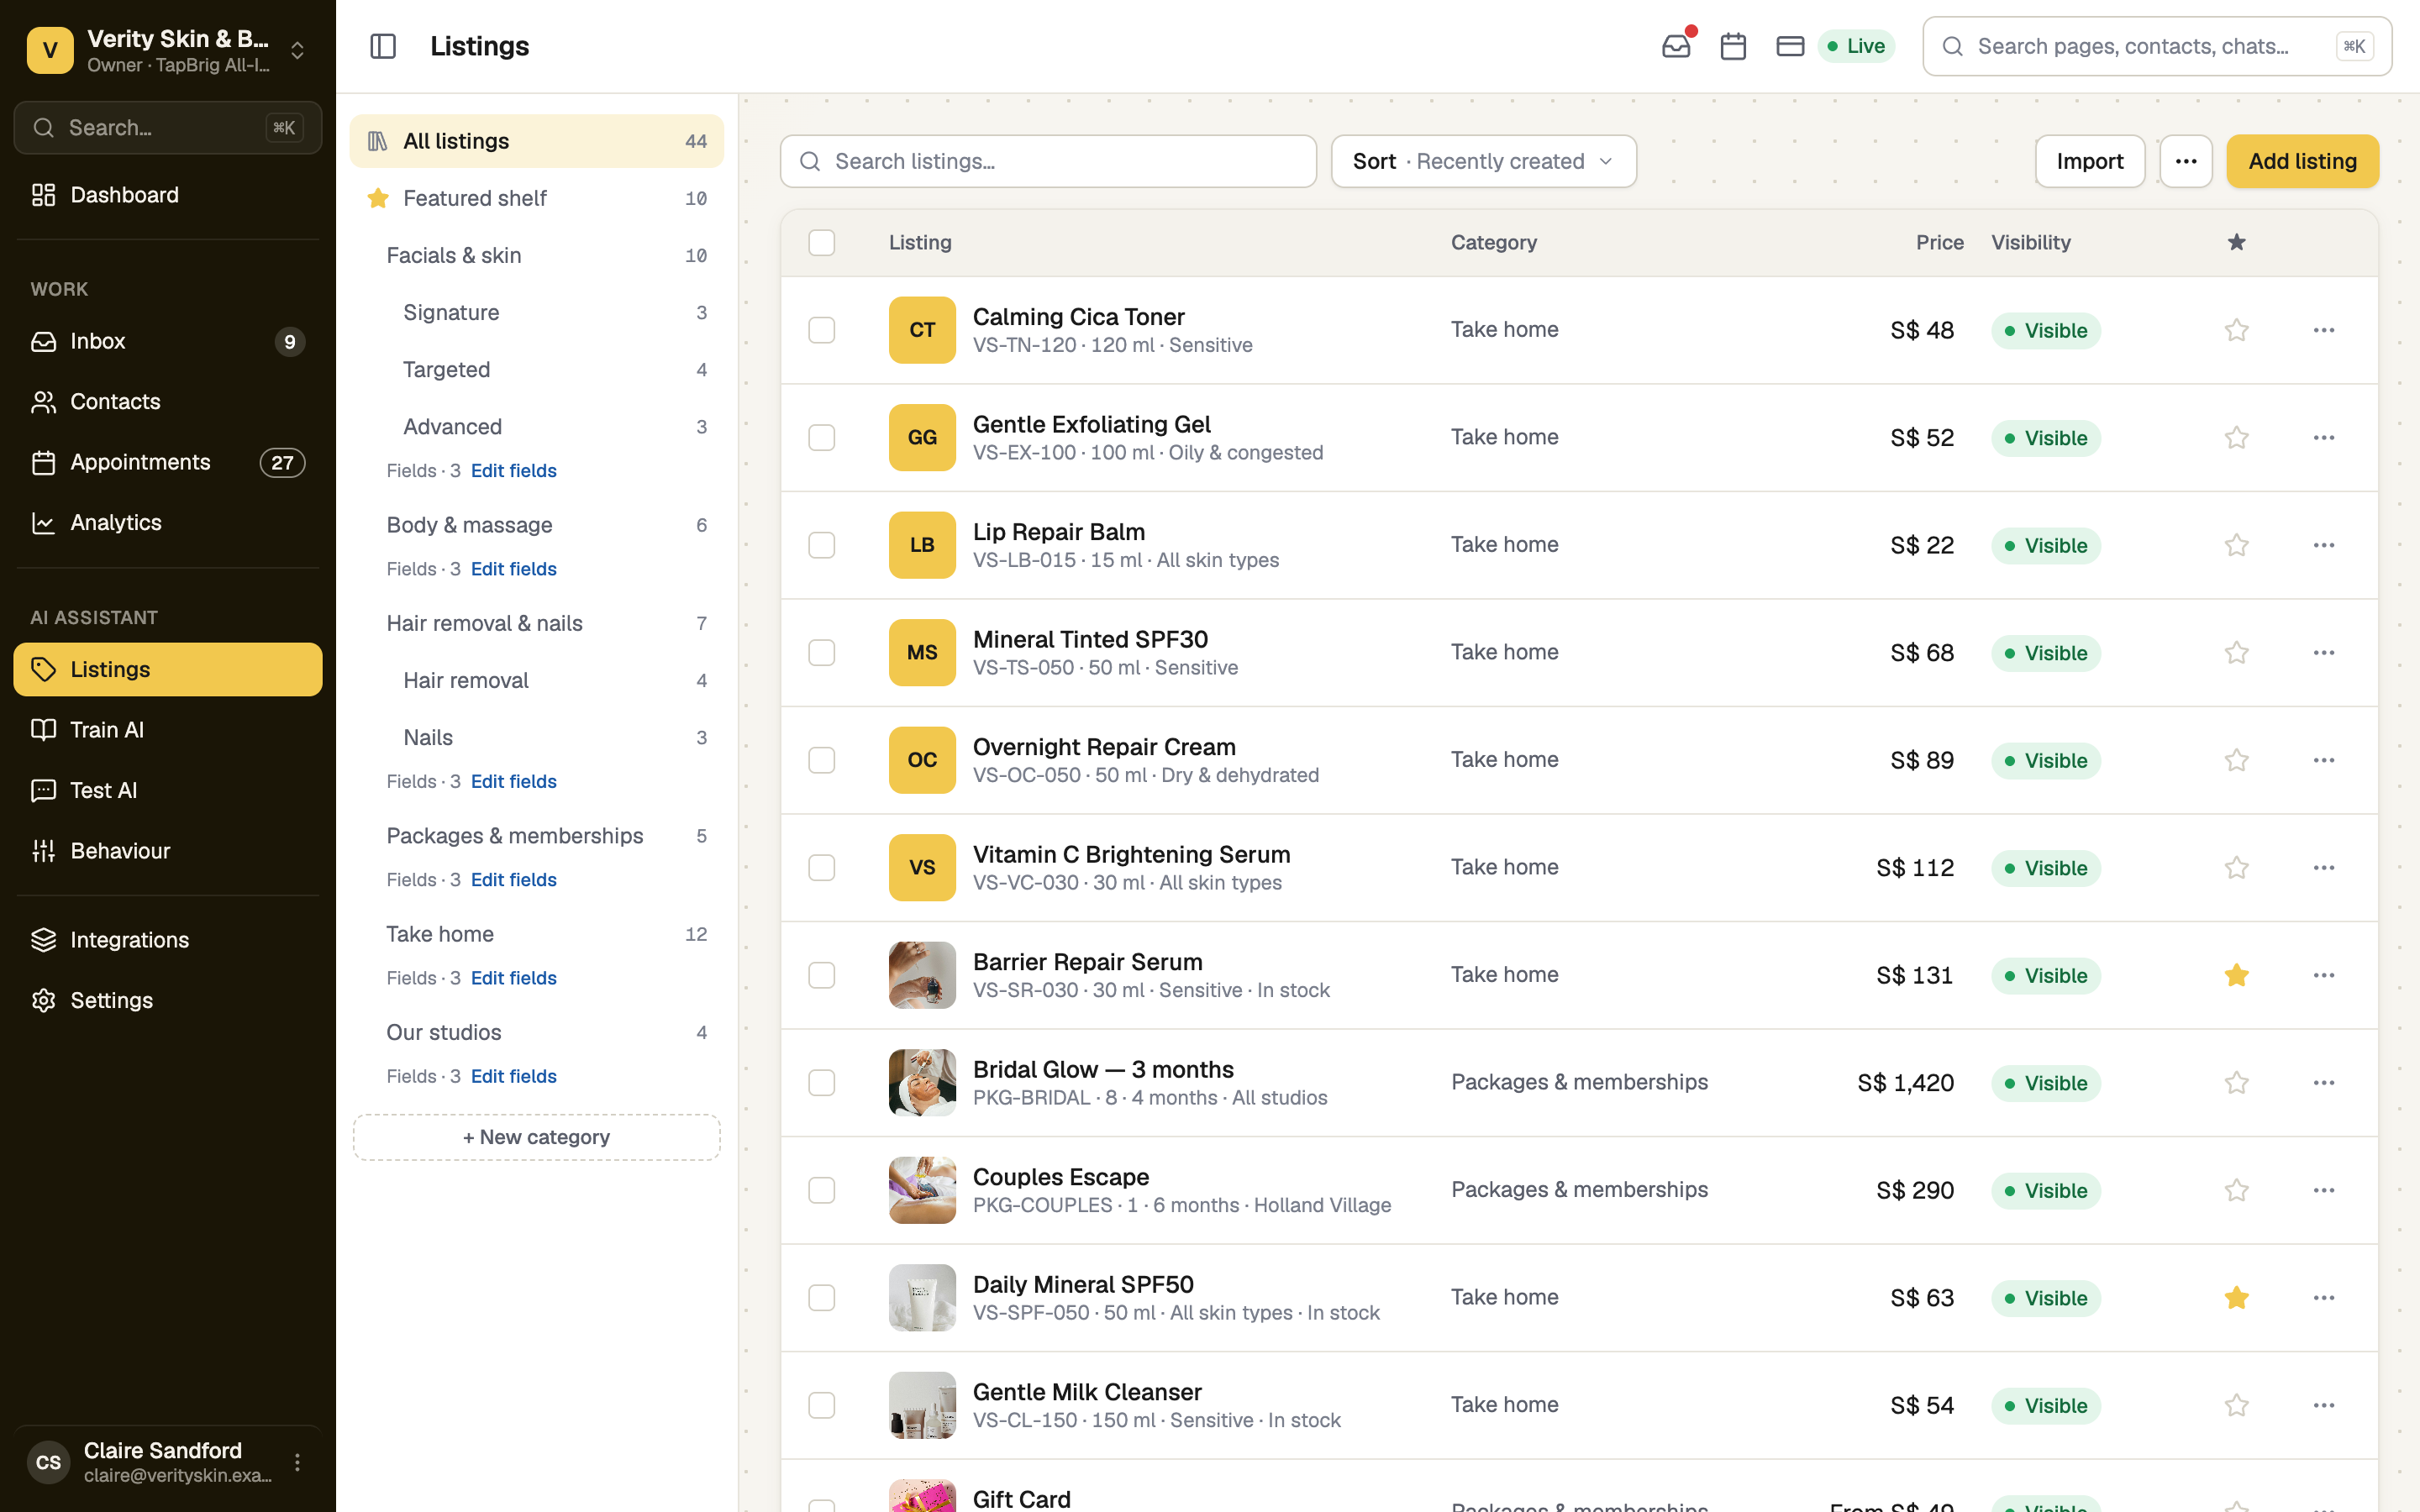
Task: Click the star column header icon
Action: [2237, 242]
